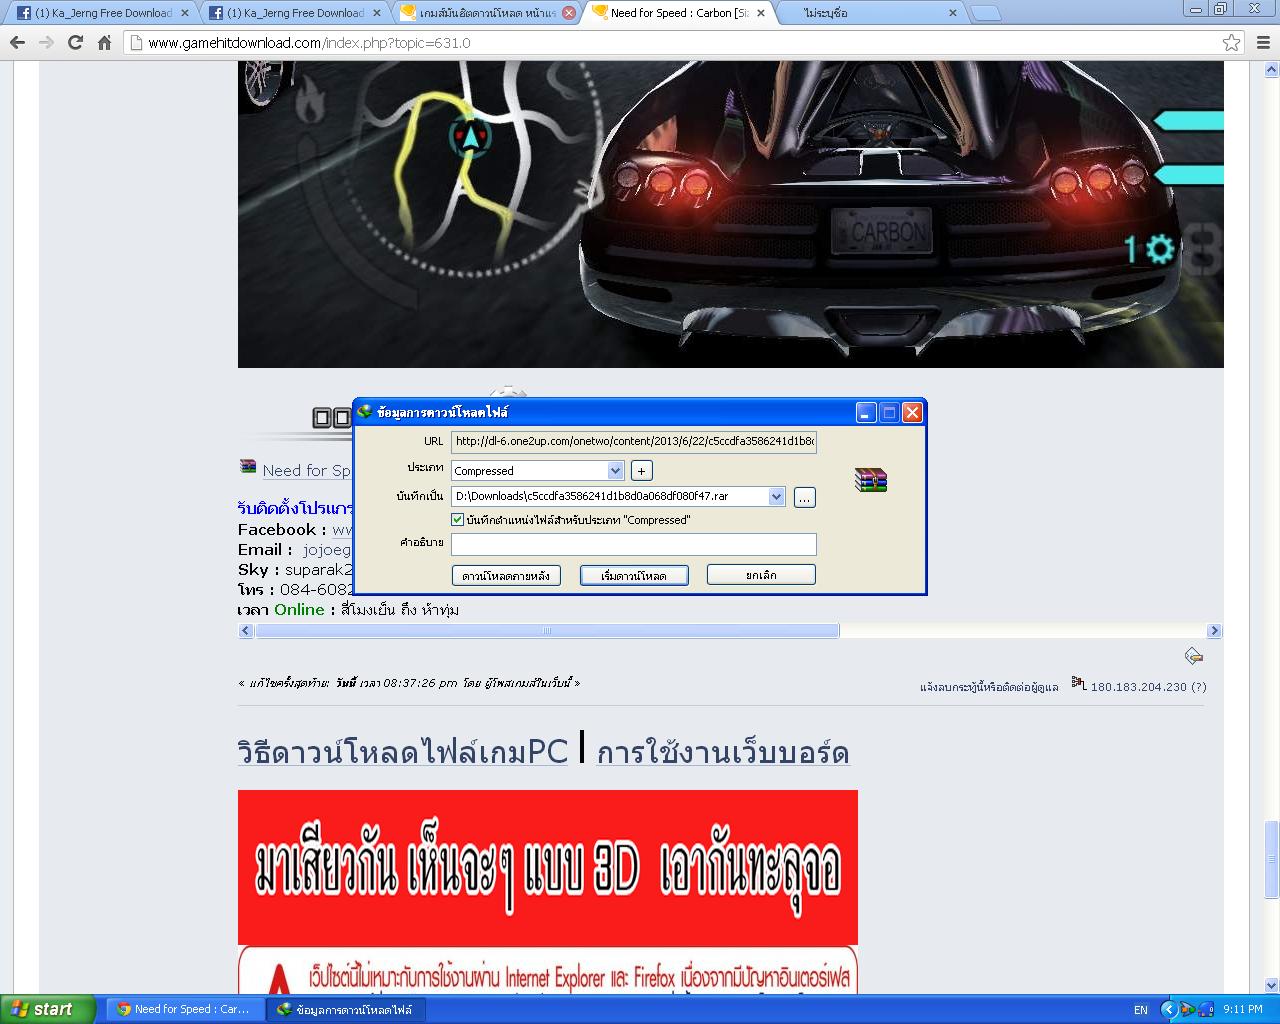Select the download dialog taskbar button
Image resolution: width=1280 pixels, height=1024 pixels.
[x=346, y=1009]
